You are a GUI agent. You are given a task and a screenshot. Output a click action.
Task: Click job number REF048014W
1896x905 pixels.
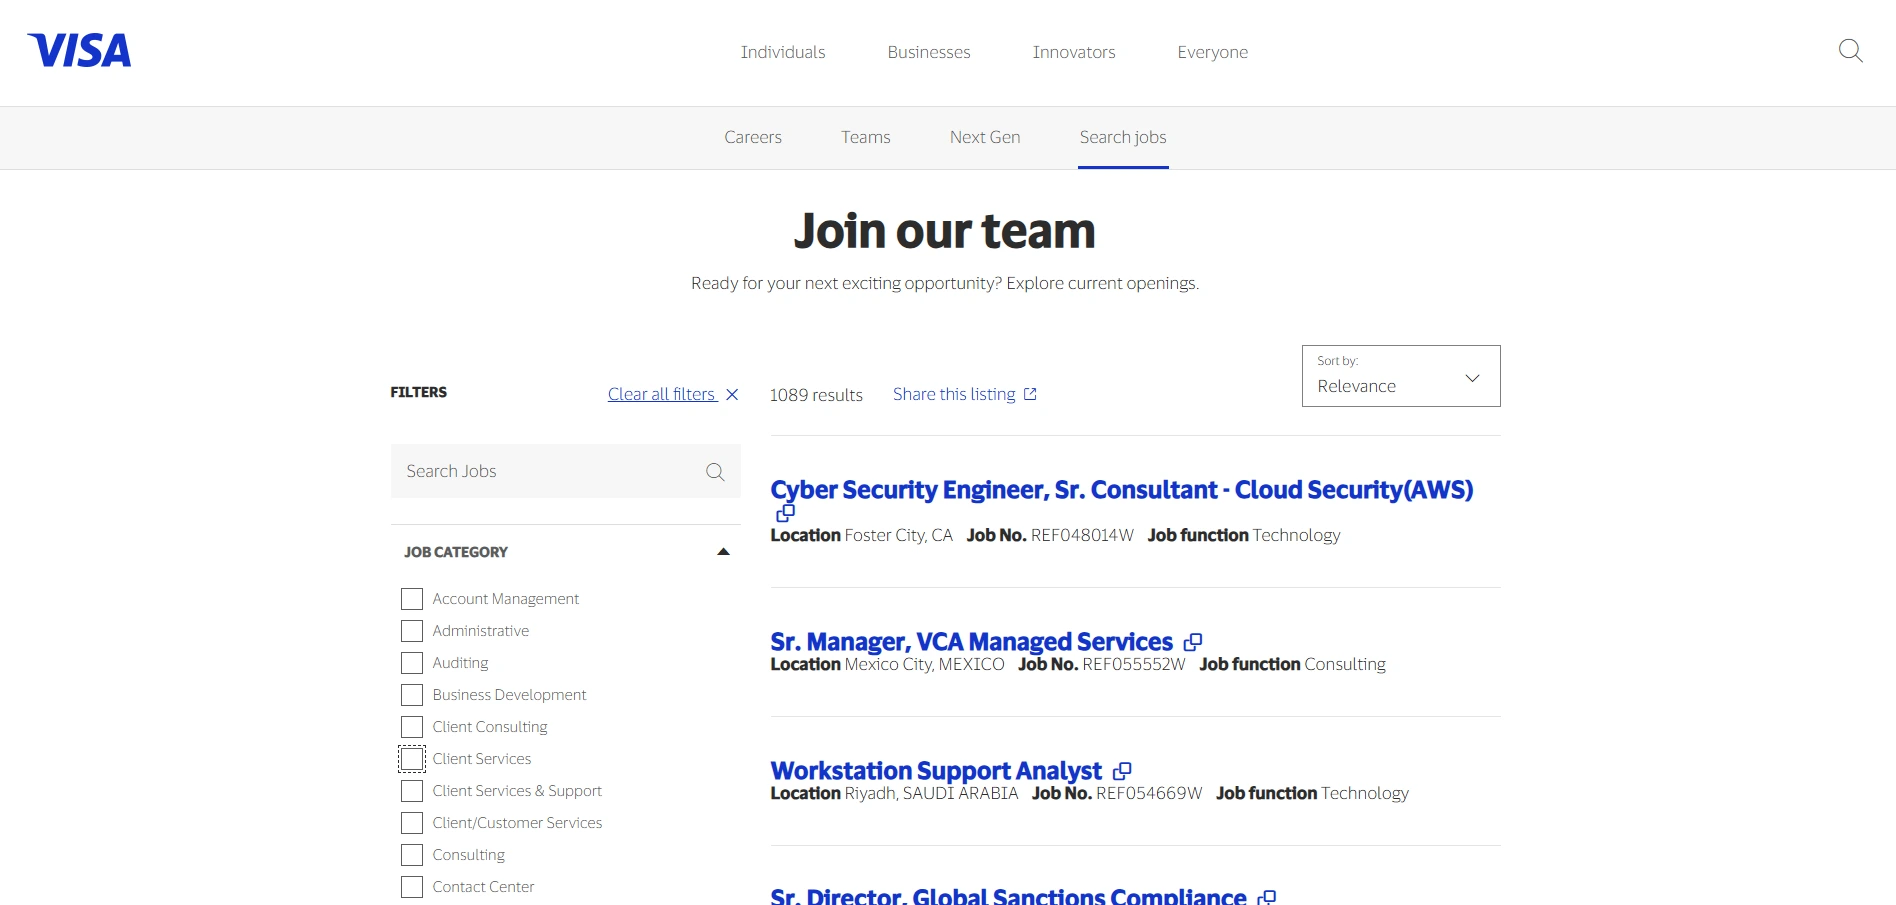point(1082,535)
